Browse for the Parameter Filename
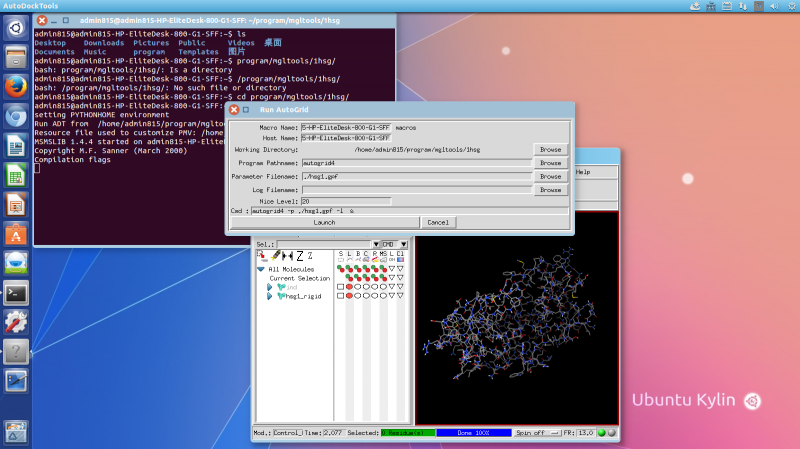Viewport: 800px width, 449px height. click(550, 176)
